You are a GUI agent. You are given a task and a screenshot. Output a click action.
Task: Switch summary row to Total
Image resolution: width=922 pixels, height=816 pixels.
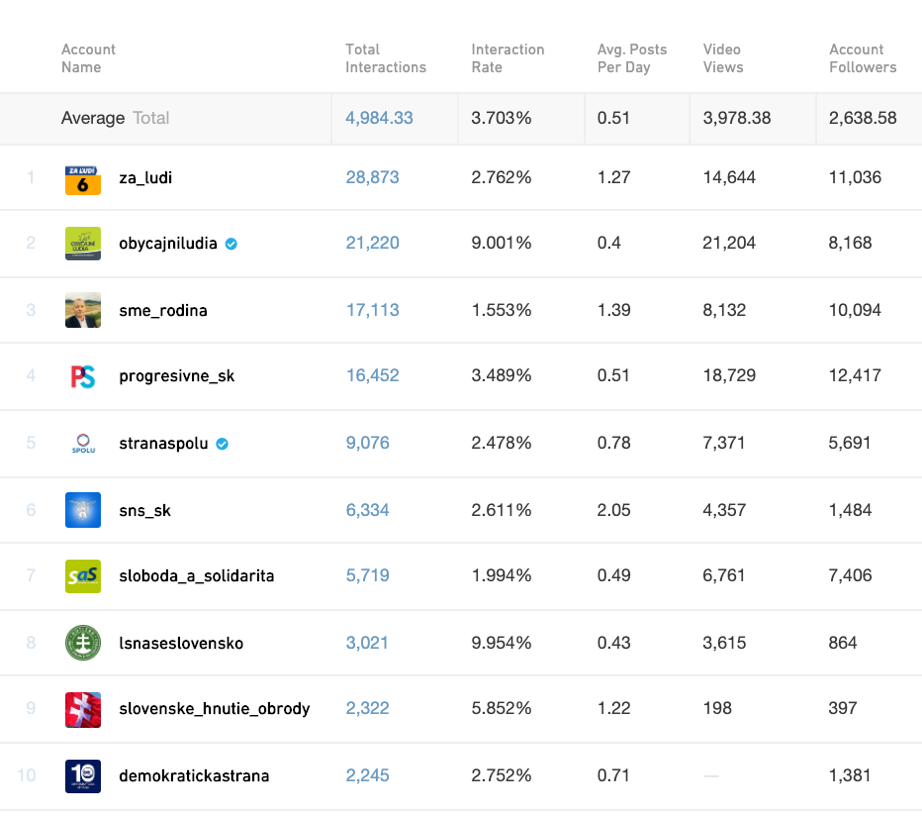[x=151, y=118]
